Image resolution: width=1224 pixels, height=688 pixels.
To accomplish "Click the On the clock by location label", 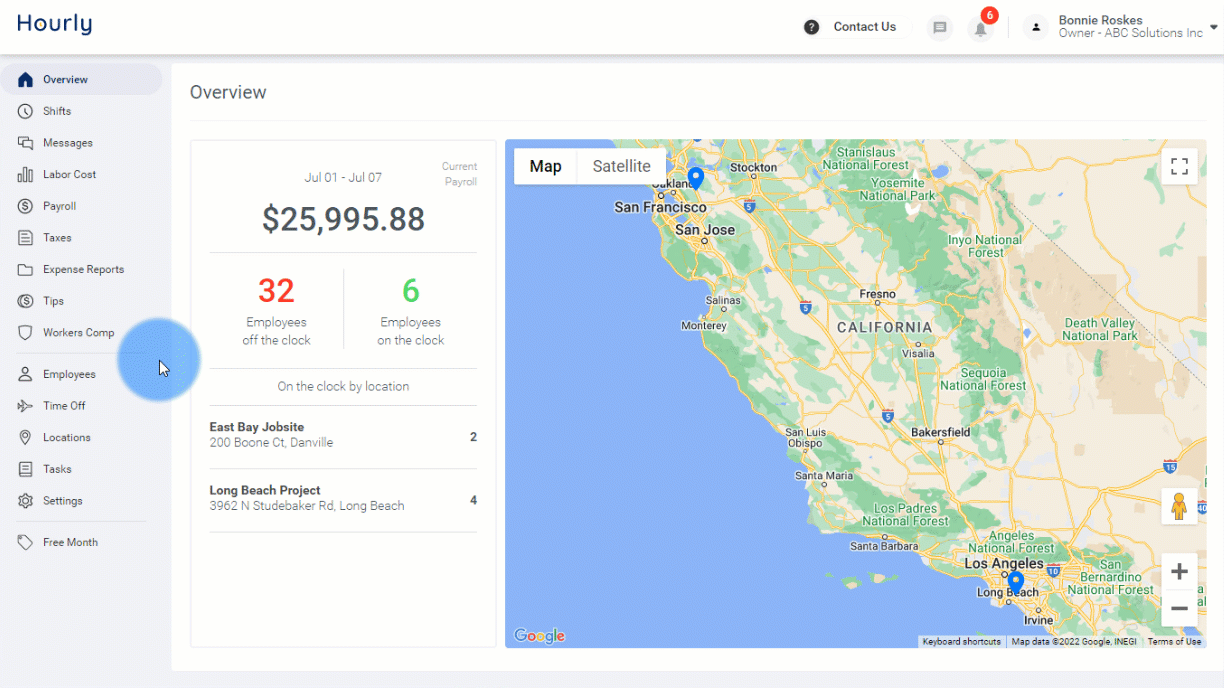I will pos(343,387).
